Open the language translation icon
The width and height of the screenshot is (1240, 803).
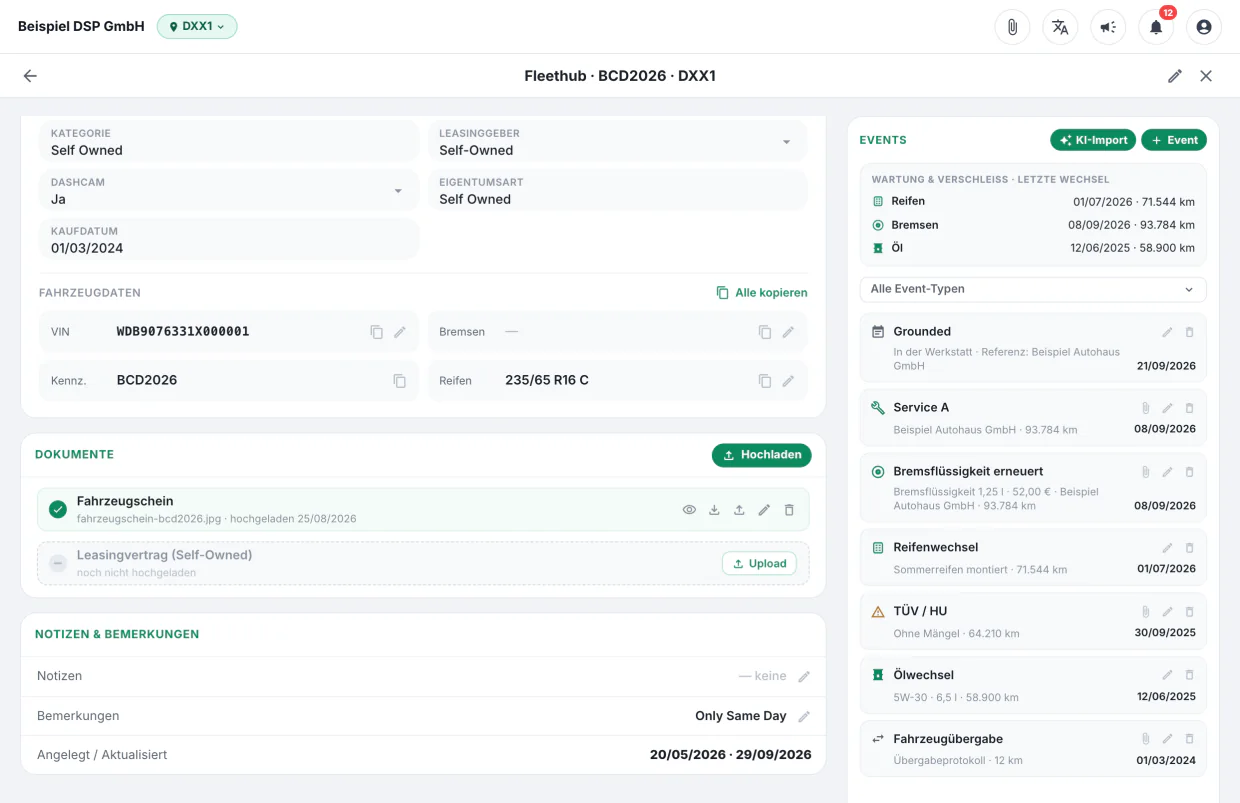coord(1060,27)
